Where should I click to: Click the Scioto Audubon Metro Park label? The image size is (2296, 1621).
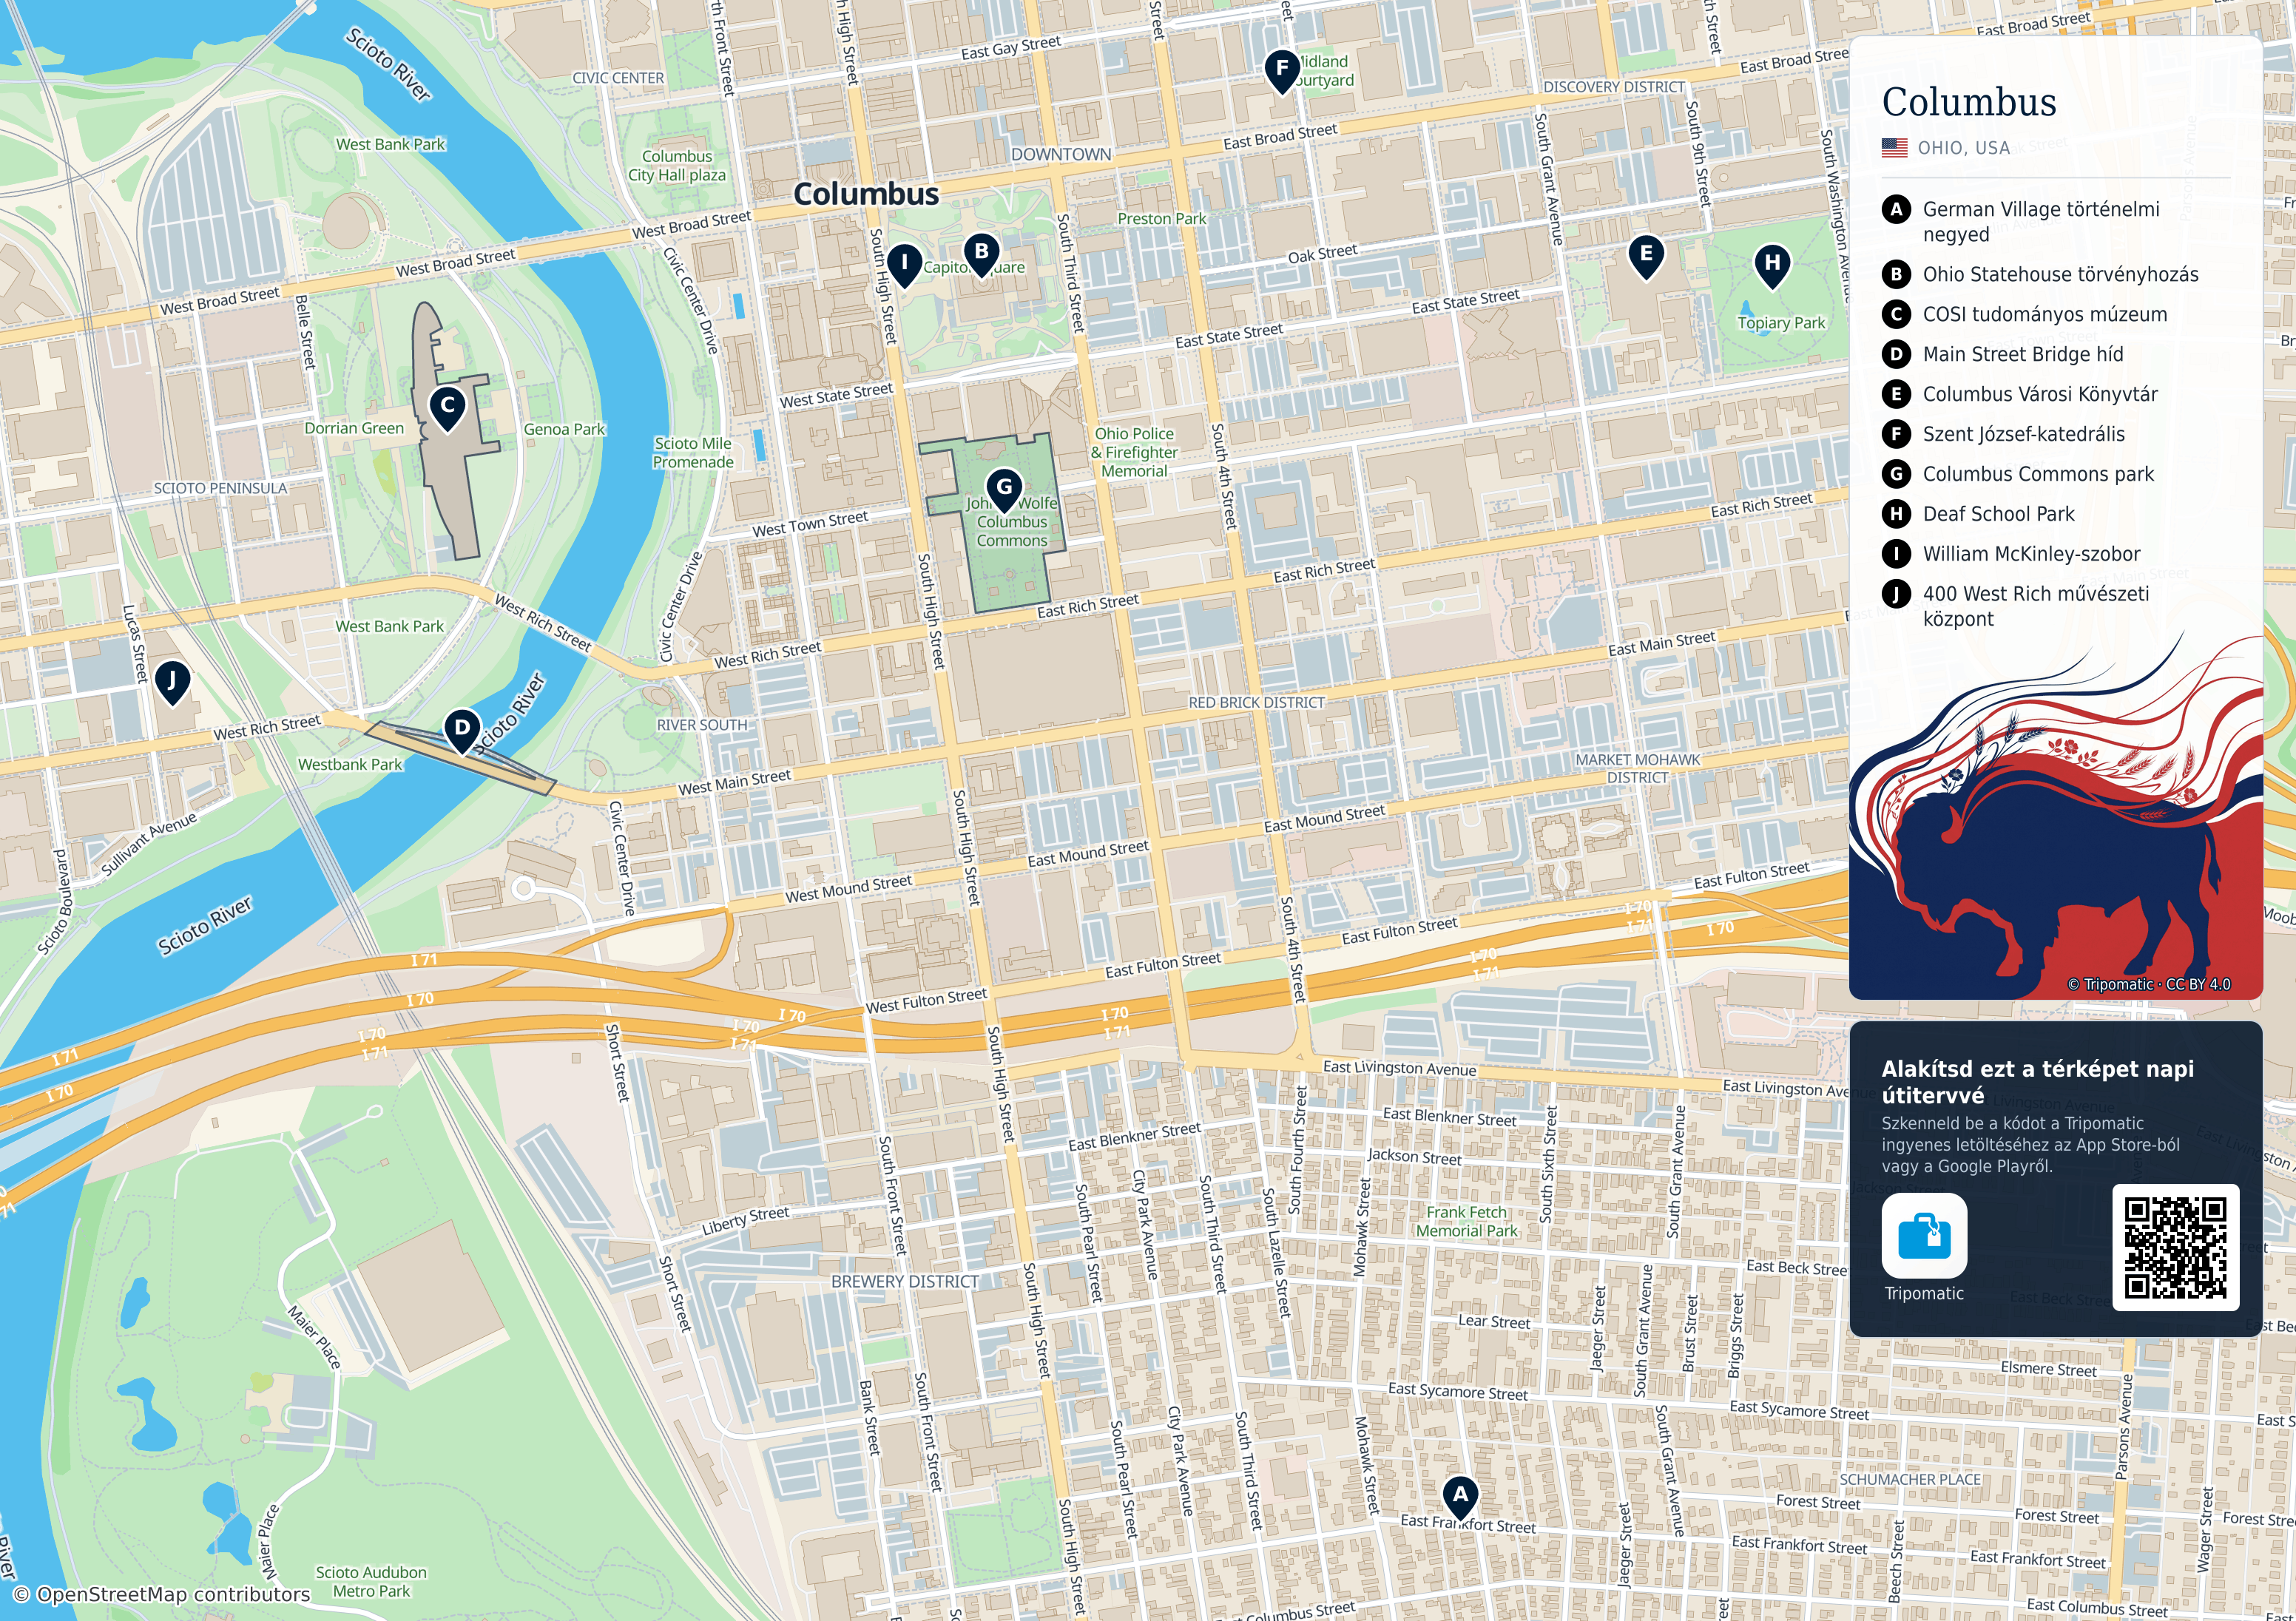pyautogui.click(x=371, y=1581)
